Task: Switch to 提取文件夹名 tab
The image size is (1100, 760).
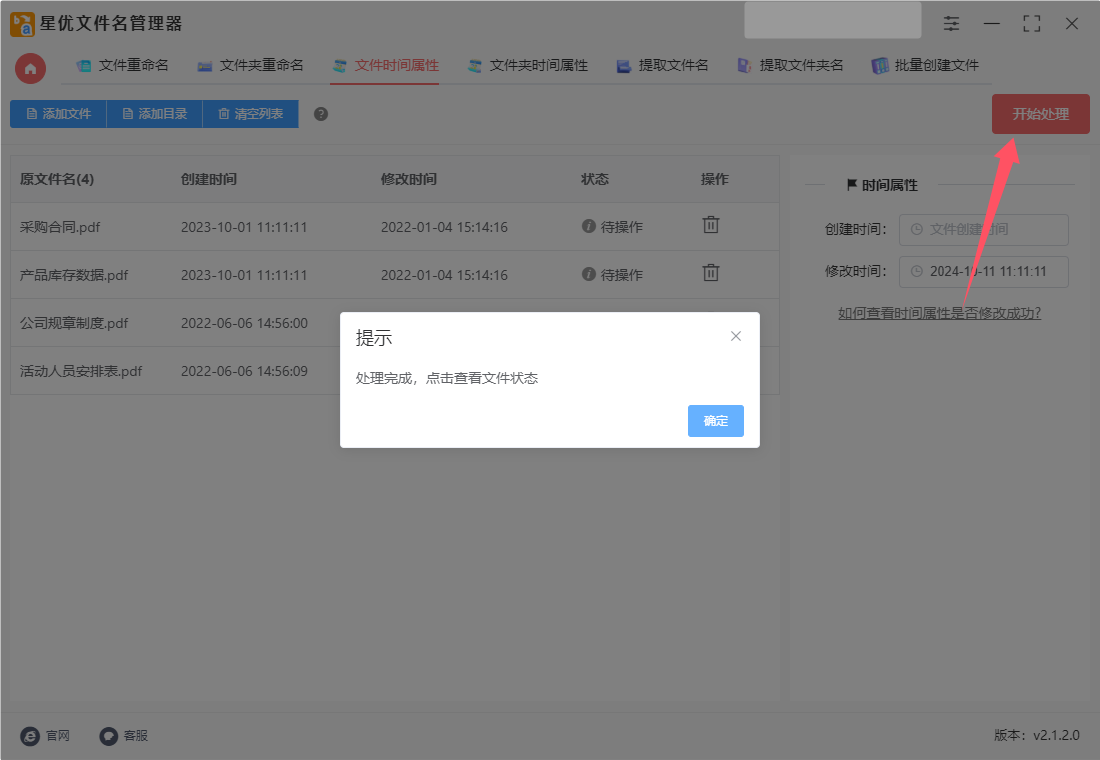Action: tap(790, 65)
